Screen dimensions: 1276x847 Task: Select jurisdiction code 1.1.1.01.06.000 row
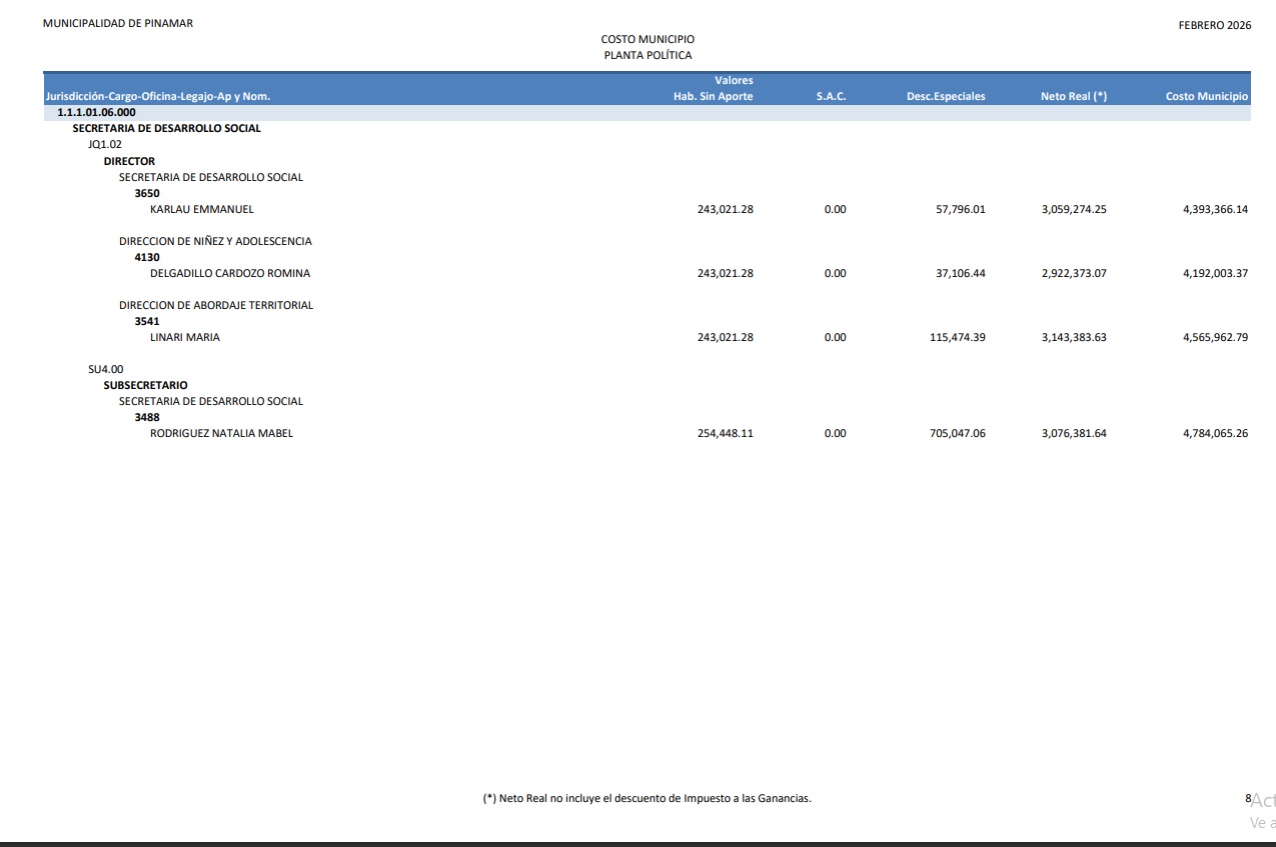coord(96,113)
